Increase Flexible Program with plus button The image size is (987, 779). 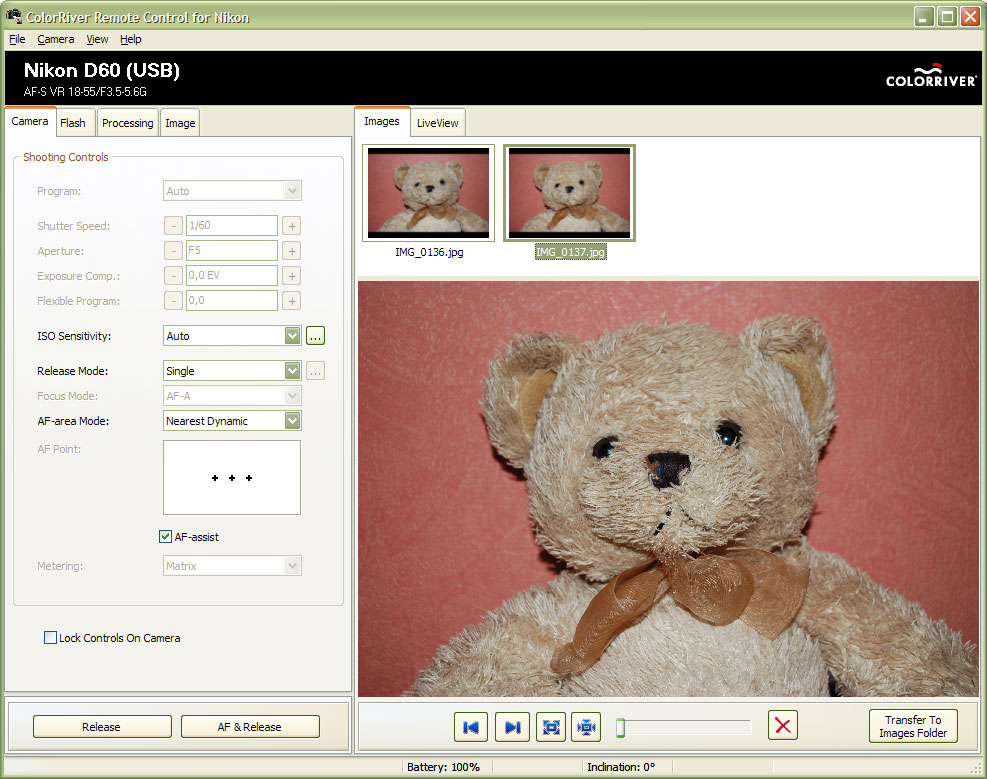point(291,301)
